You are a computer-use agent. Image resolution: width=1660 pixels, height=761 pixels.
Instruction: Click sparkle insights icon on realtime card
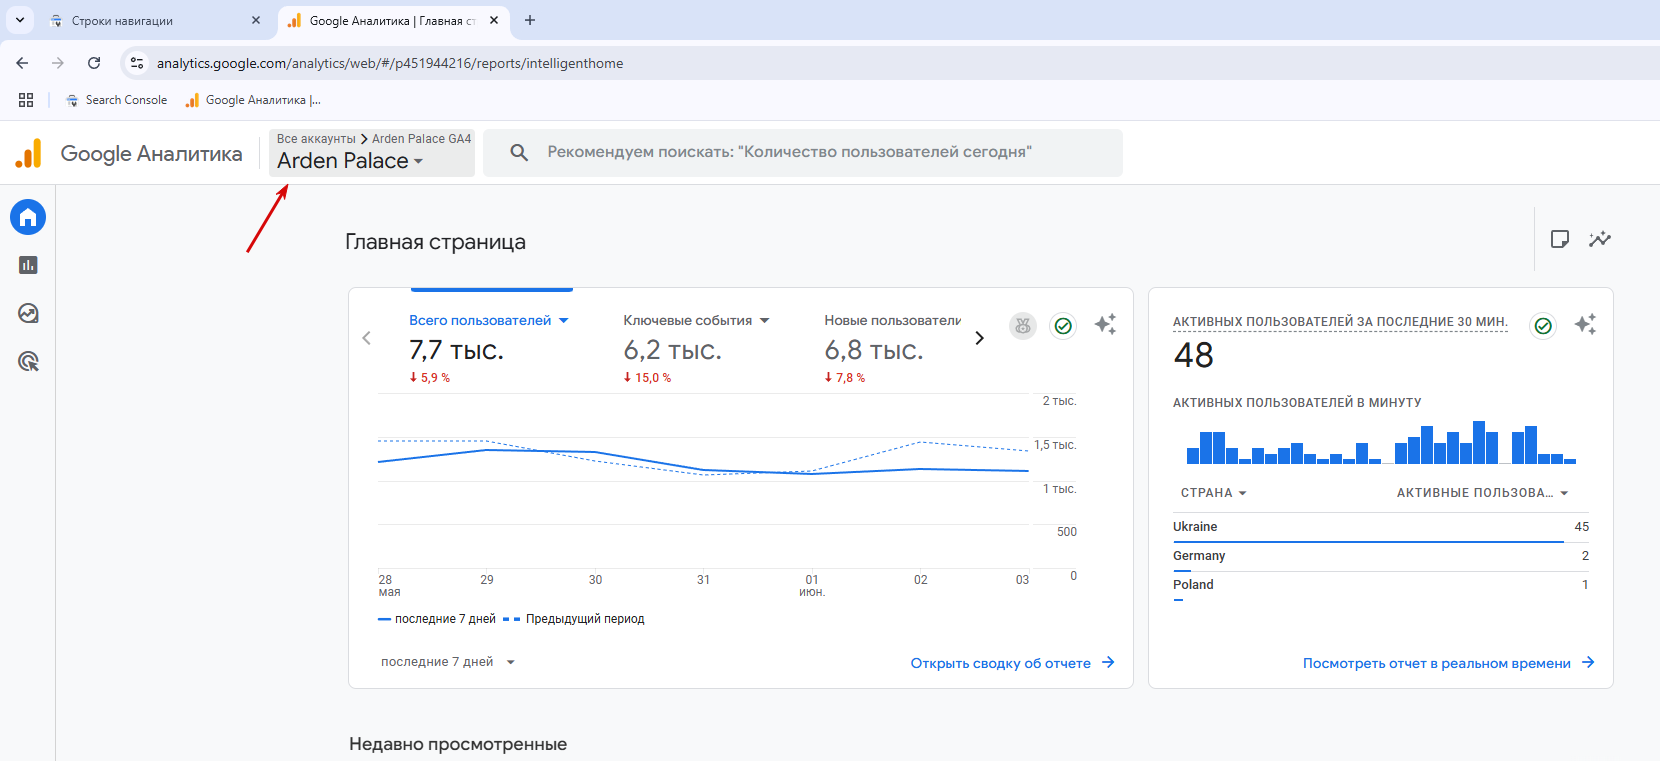coord(1585,324)
